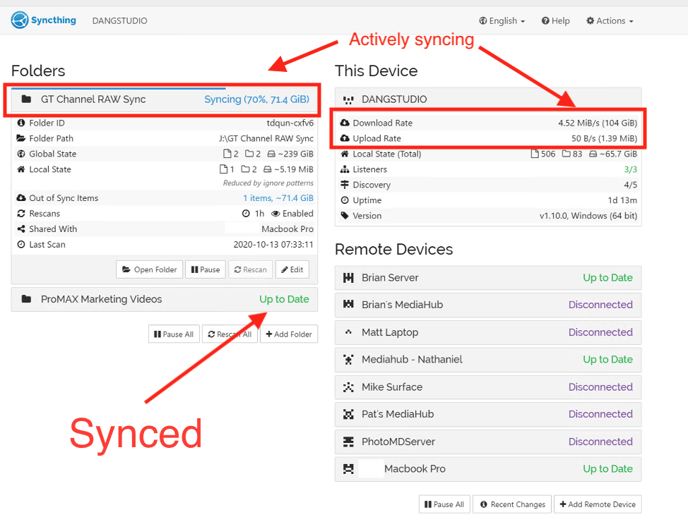Expand the Mike Surface remote device
Viewport: 688px width, 529px height.
pos(488,387)
